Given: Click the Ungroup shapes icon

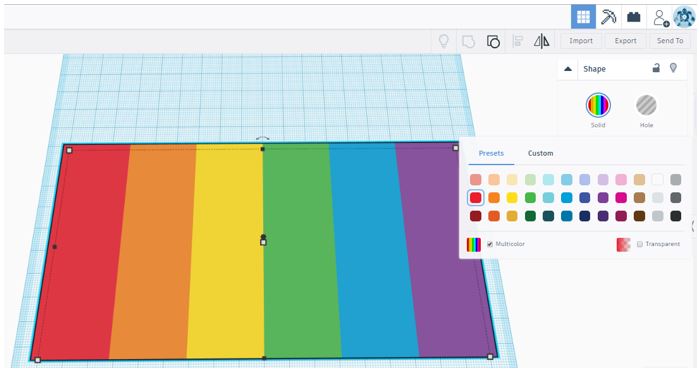Looking at the screenshot, I should (x=493, y=41).
